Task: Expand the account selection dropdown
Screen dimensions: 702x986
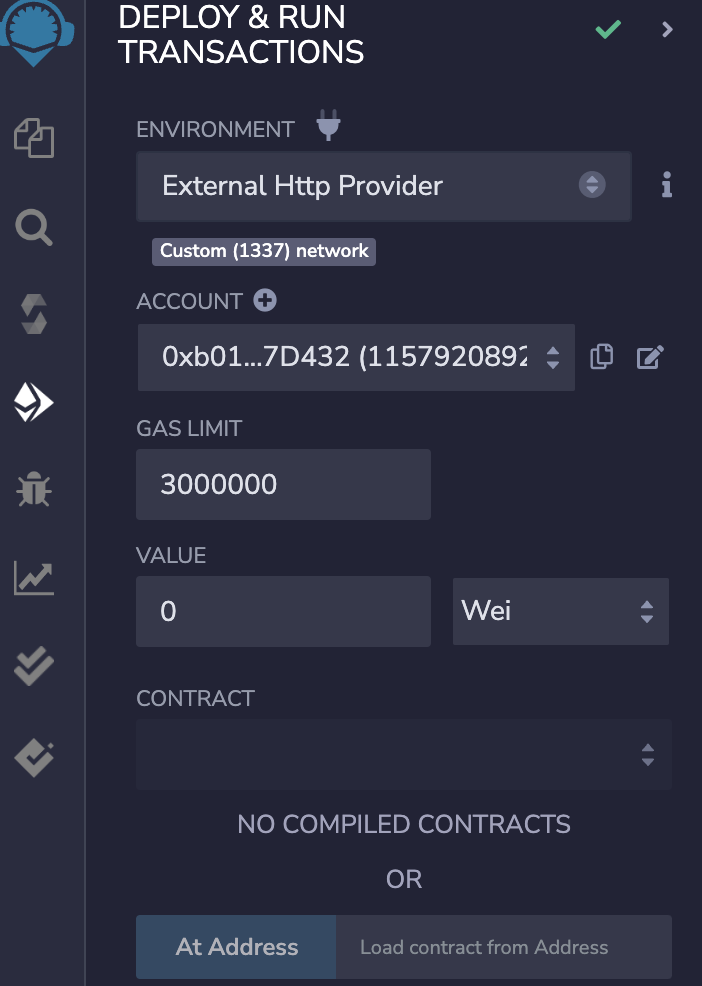Action: point(355,357)
